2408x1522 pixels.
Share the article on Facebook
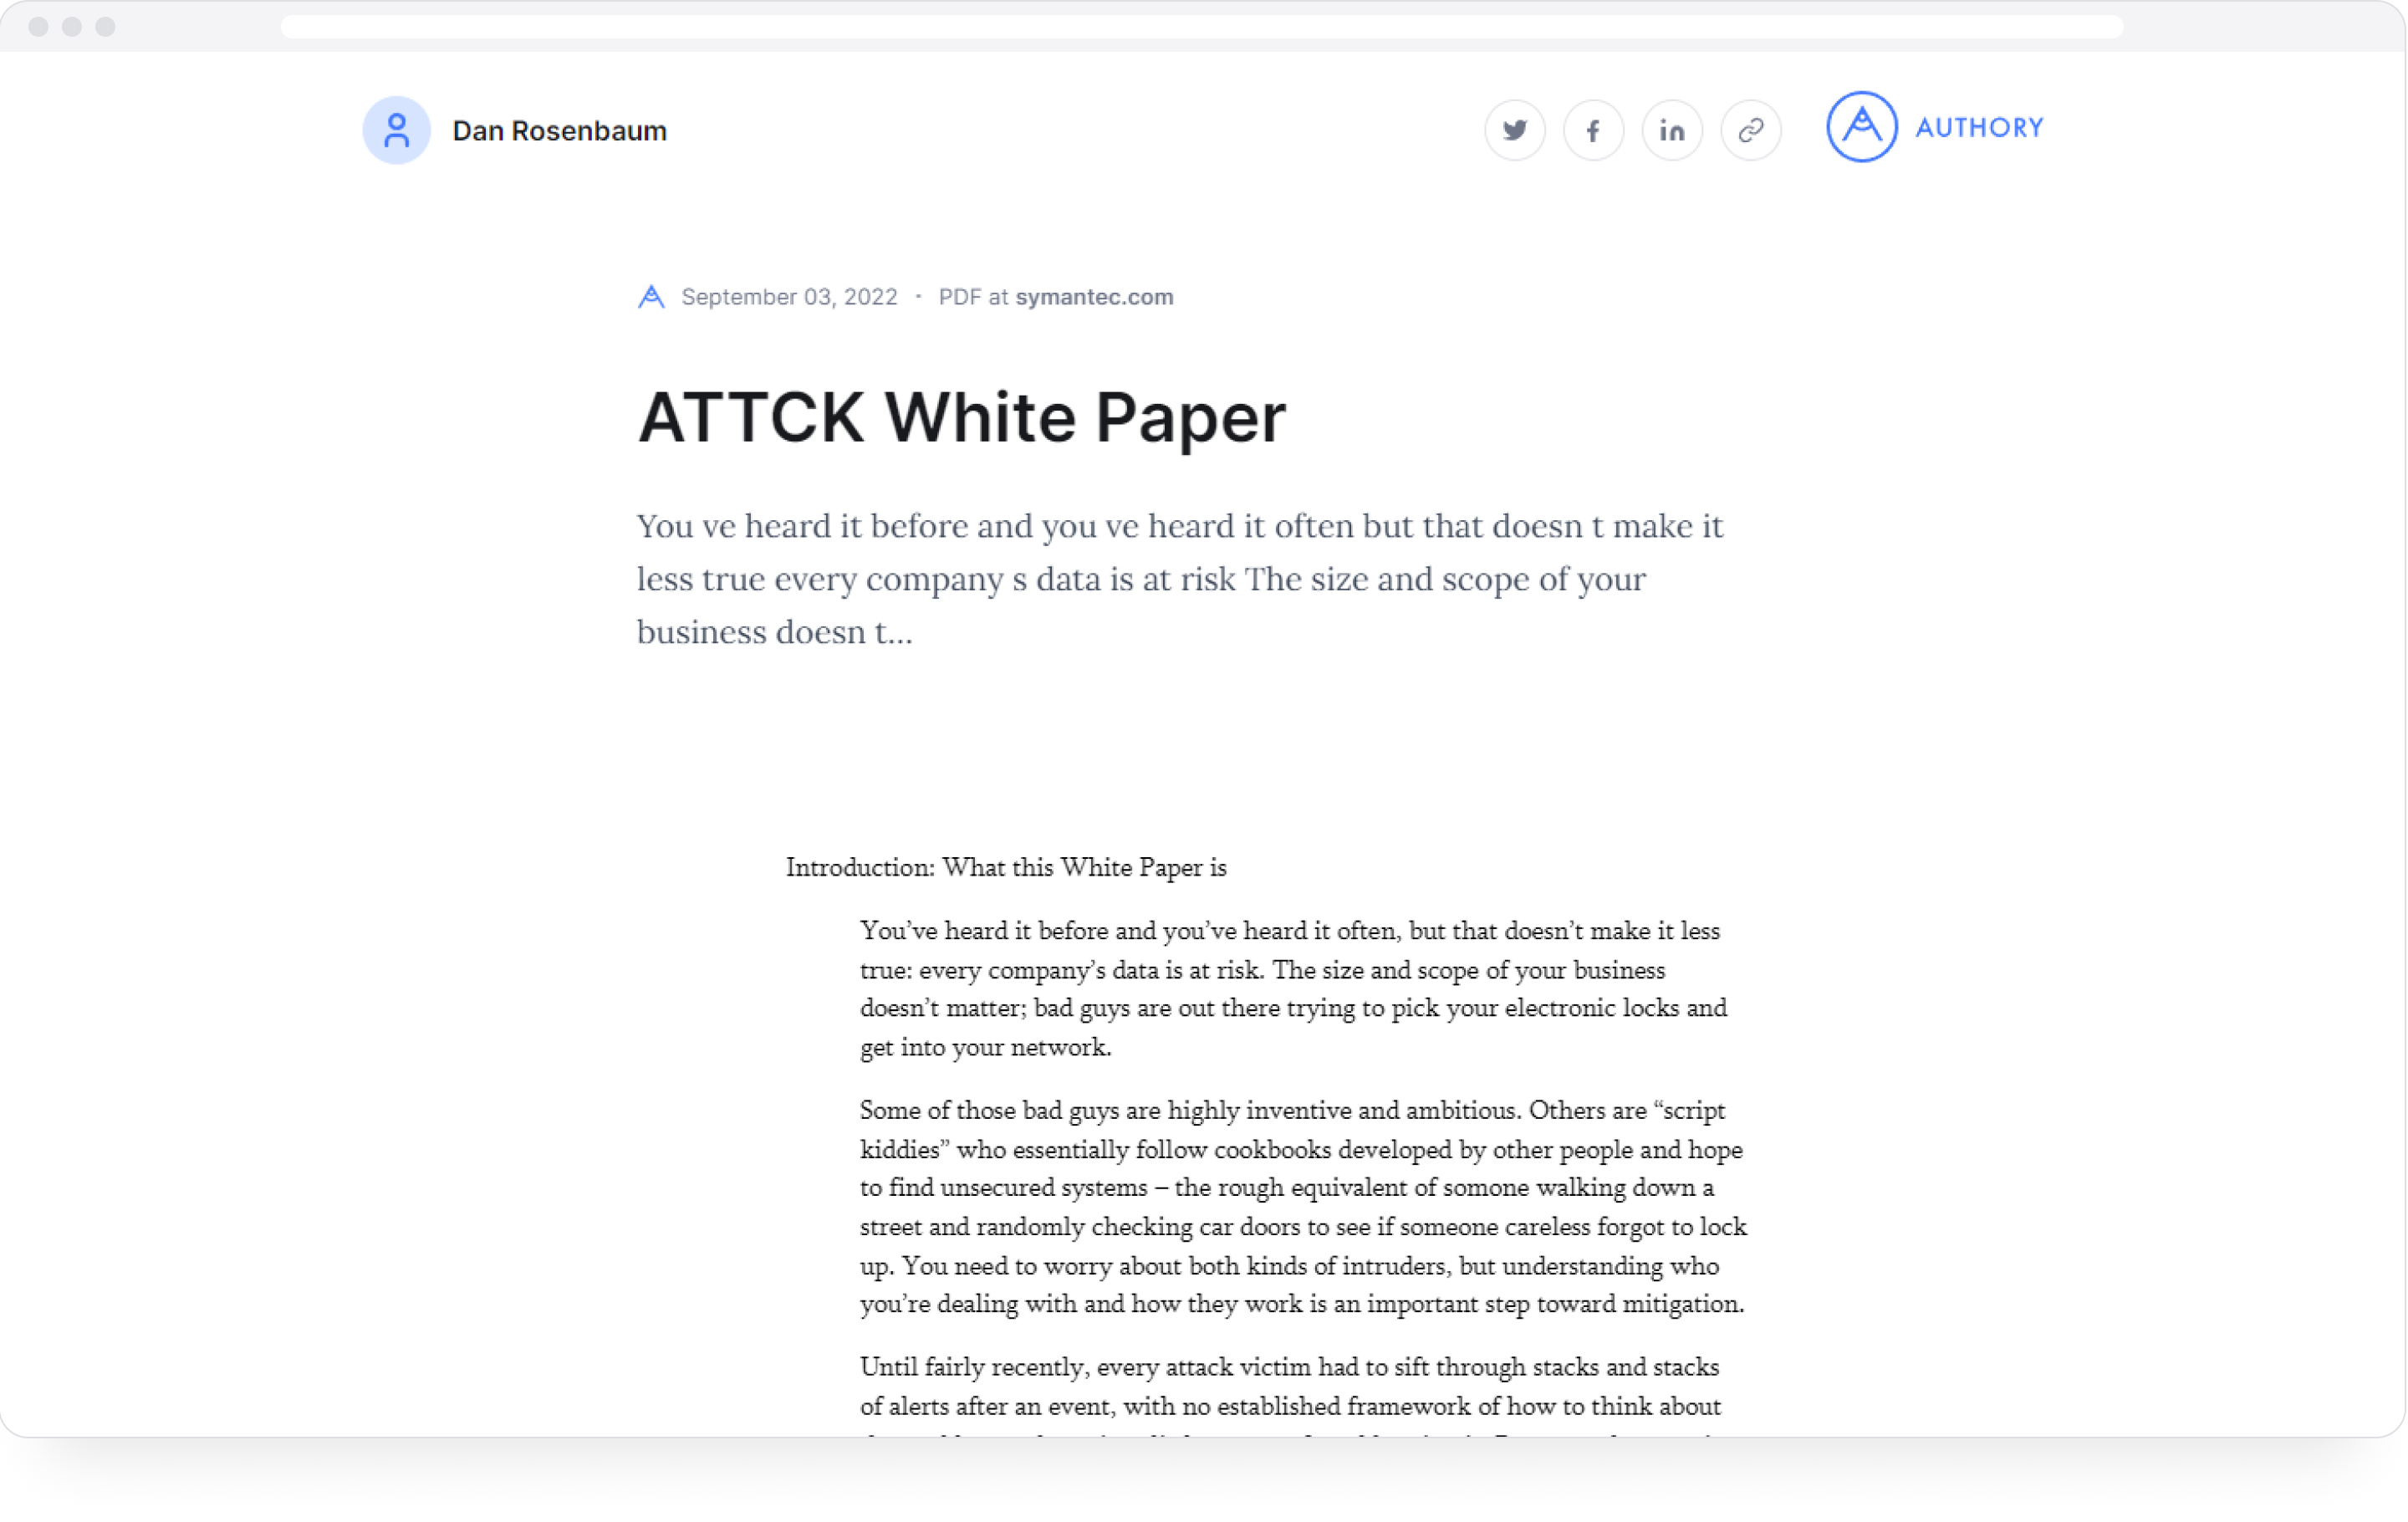(x=1593, y=129)
